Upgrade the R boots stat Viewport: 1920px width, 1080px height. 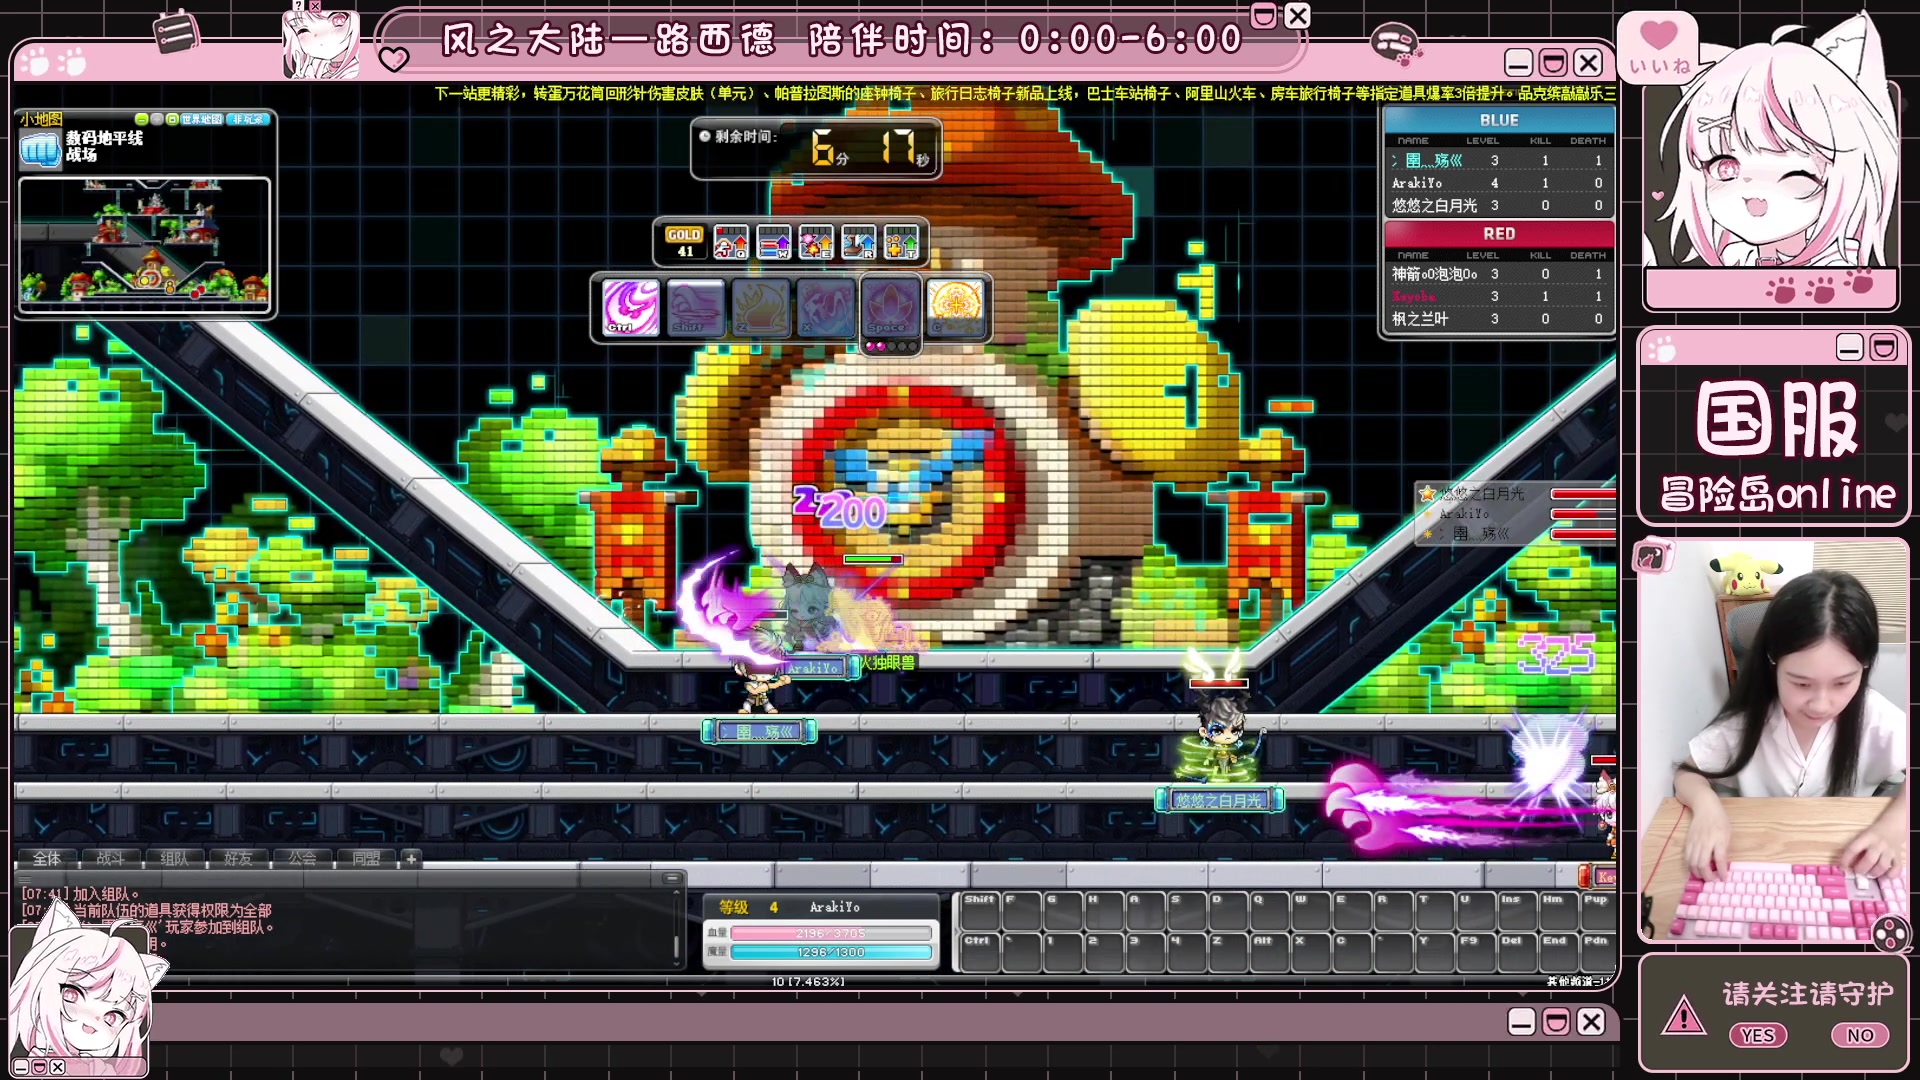[859, 242]
